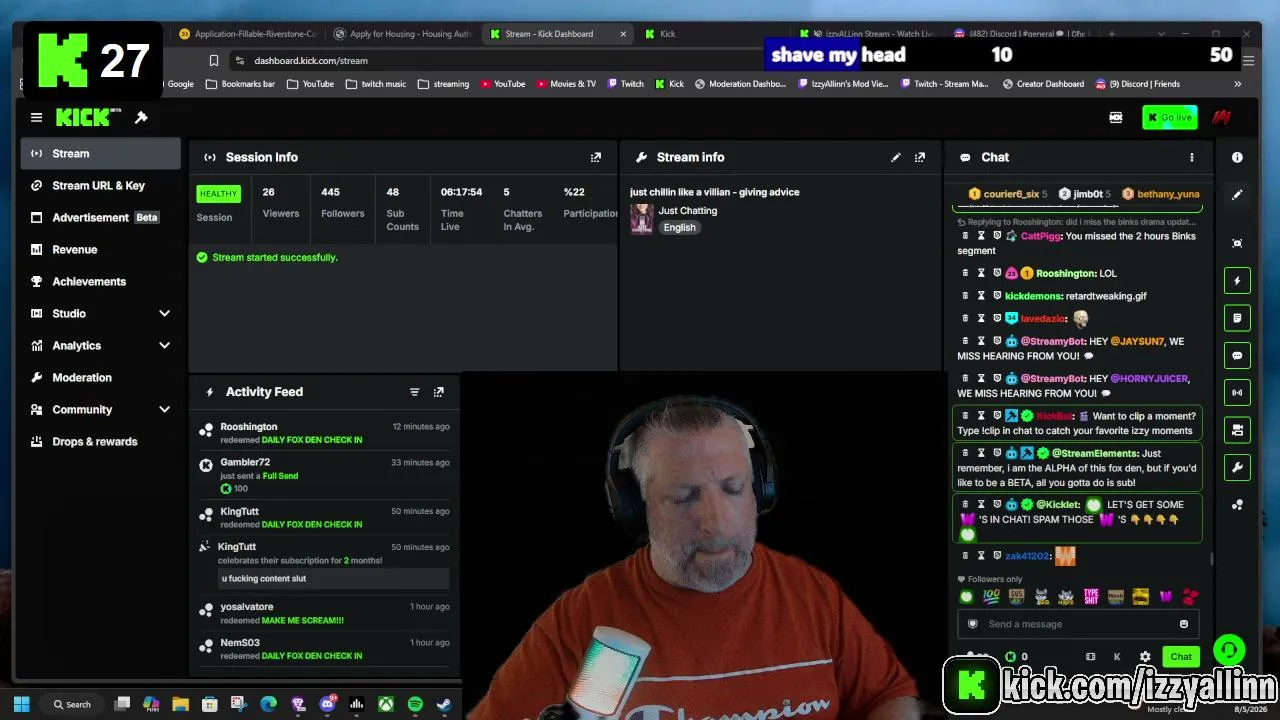Close the Stream - Kick Dashboard tab
Screen dimensions: 1280x720
pos(623,34)
